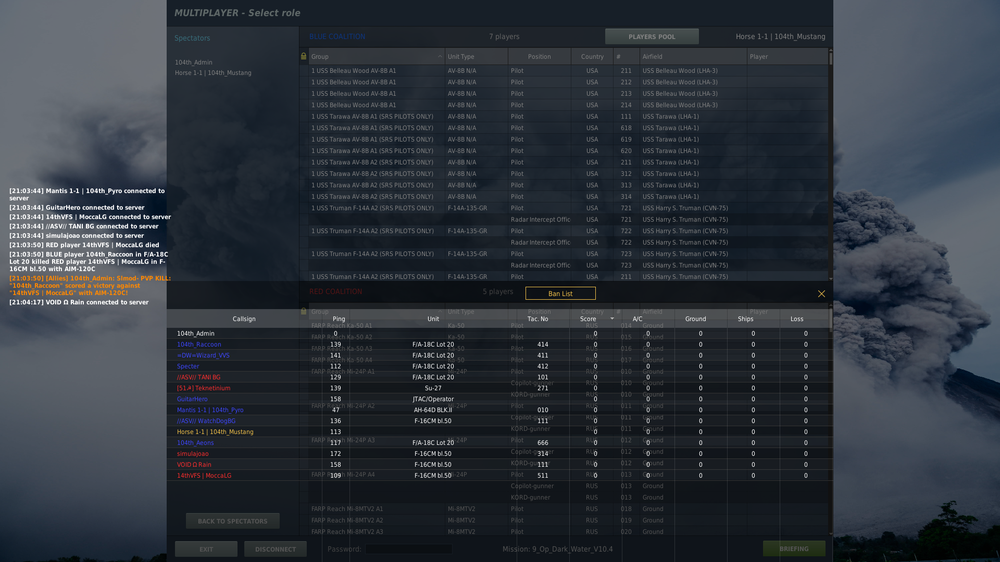Click the DISCONNECT button
The width and height of the screenshot is (1000, 562).
pos(275,549)
